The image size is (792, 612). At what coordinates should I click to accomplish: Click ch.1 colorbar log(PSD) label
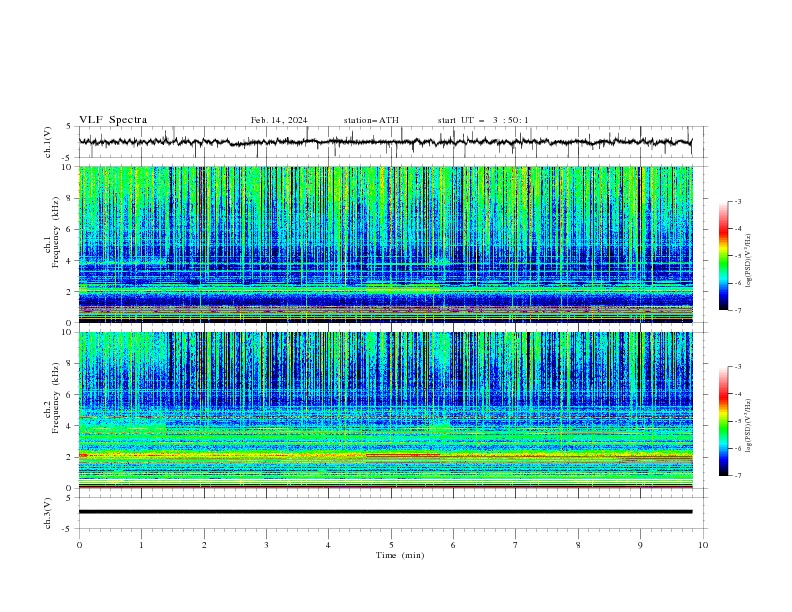click(x=748, y=261)
